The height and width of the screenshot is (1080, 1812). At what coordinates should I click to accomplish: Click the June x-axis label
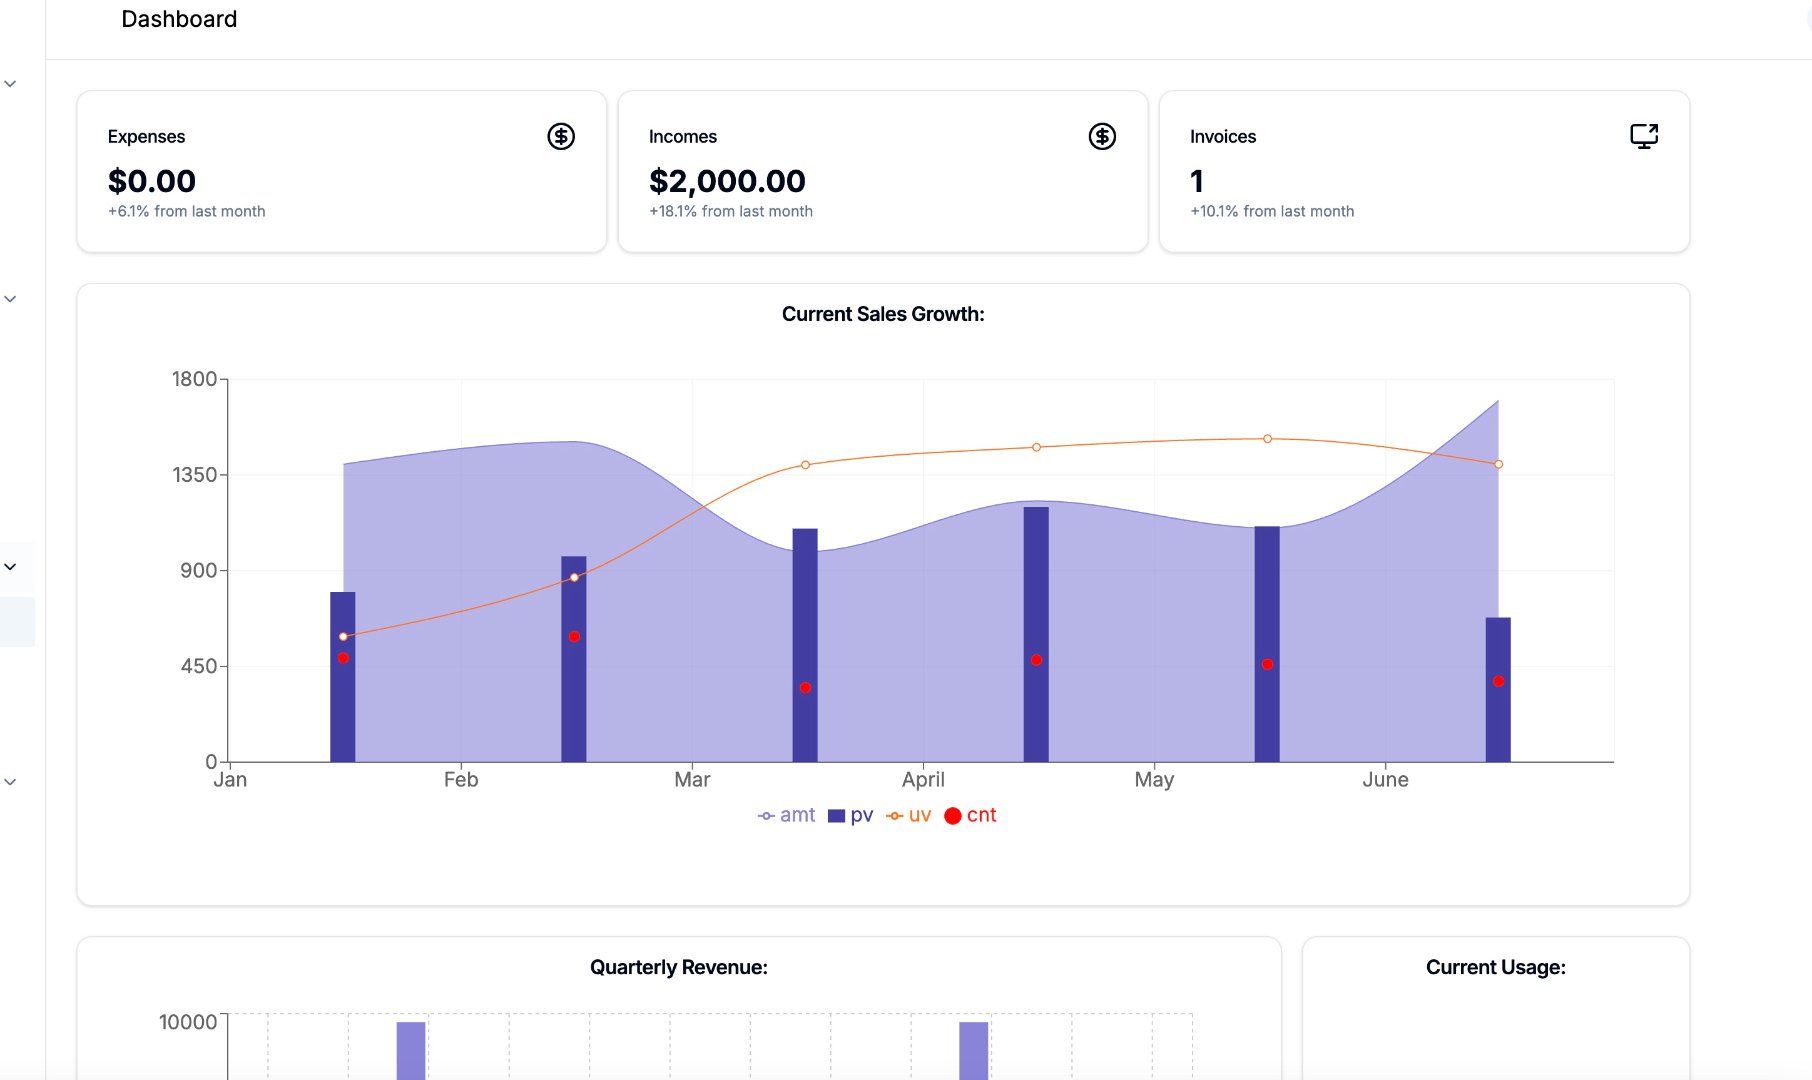point(1385,780)
